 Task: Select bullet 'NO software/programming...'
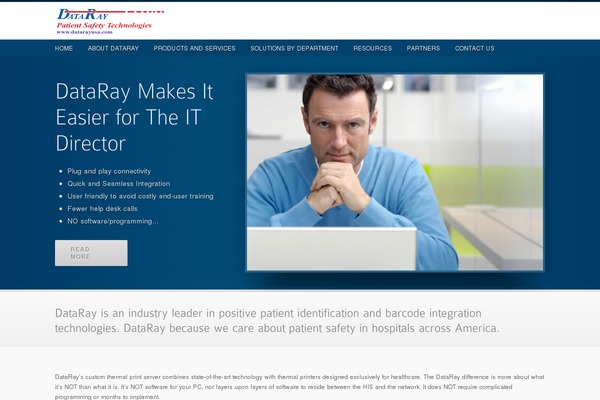[x=112, y=221]
